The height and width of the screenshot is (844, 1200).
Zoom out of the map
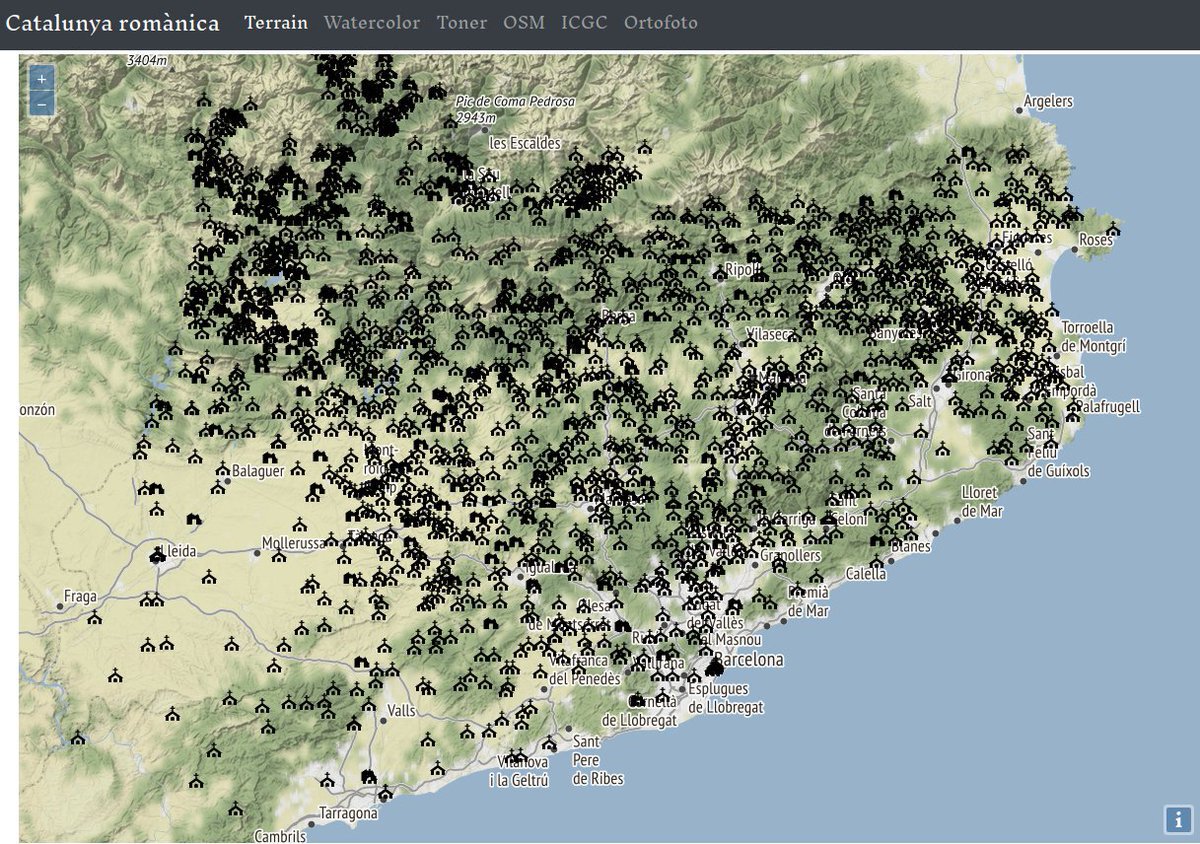[x=41, y=103]
